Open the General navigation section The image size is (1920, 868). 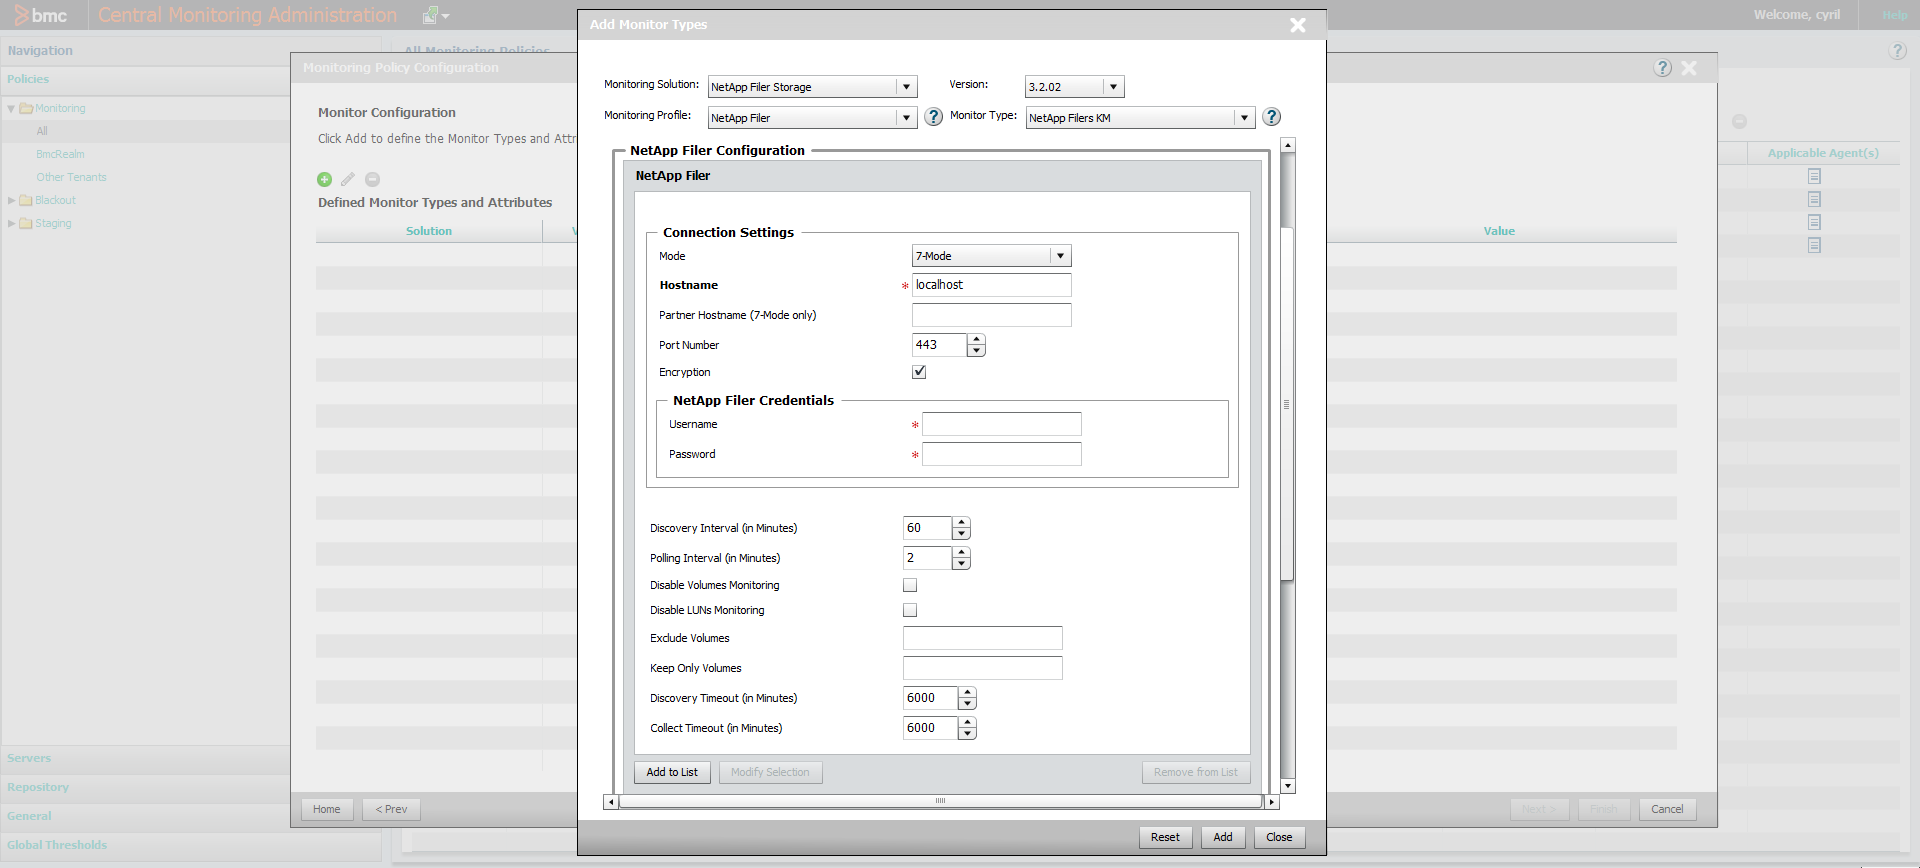(x=29, y=816)
